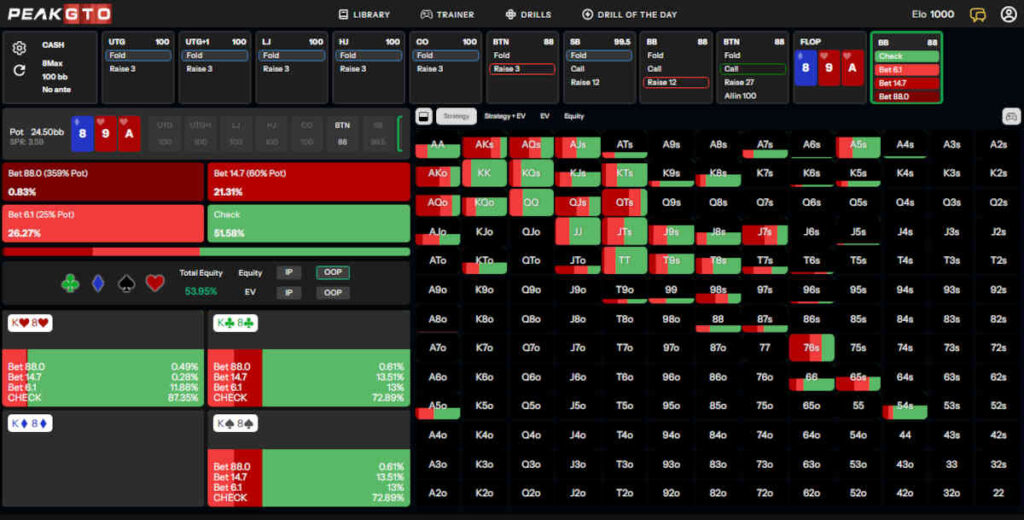Toggle EV OOP option
1024x520 pixels.
(x=333, y=293)
